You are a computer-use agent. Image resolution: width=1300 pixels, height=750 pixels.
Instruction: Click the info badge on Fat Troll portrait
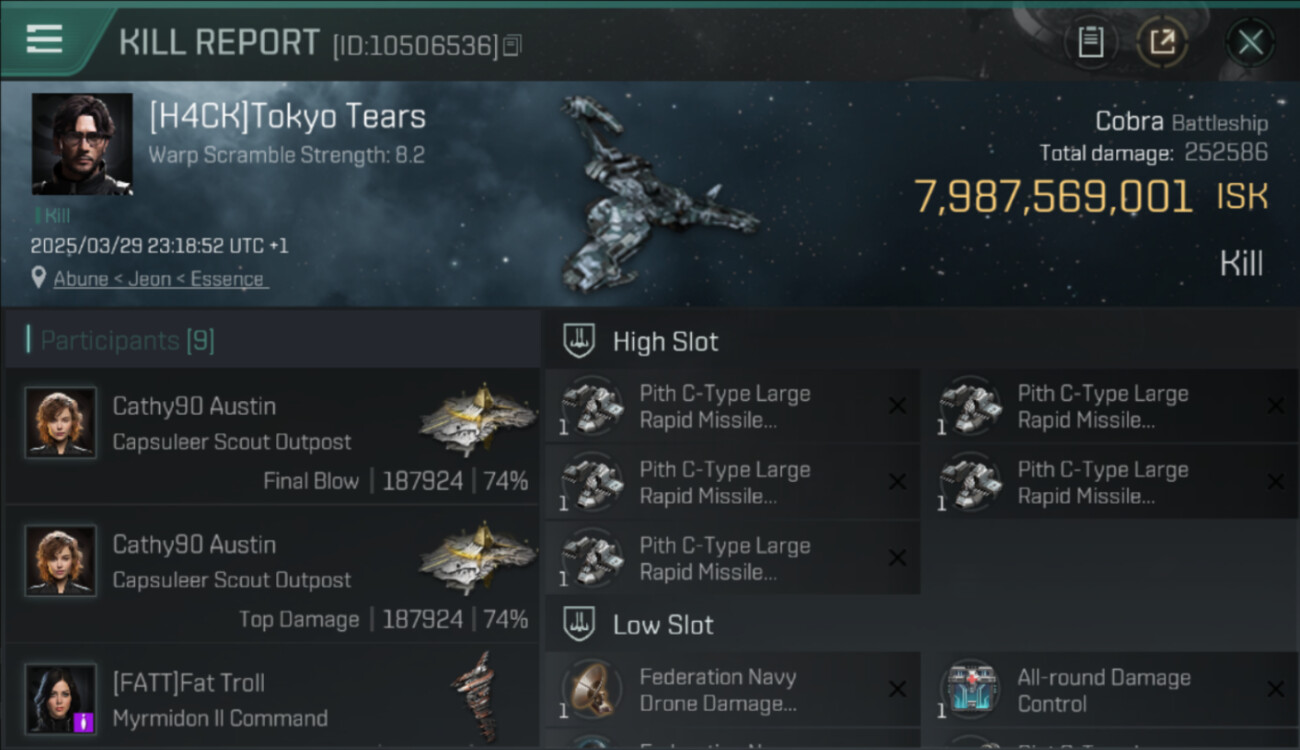click(84, 721)
